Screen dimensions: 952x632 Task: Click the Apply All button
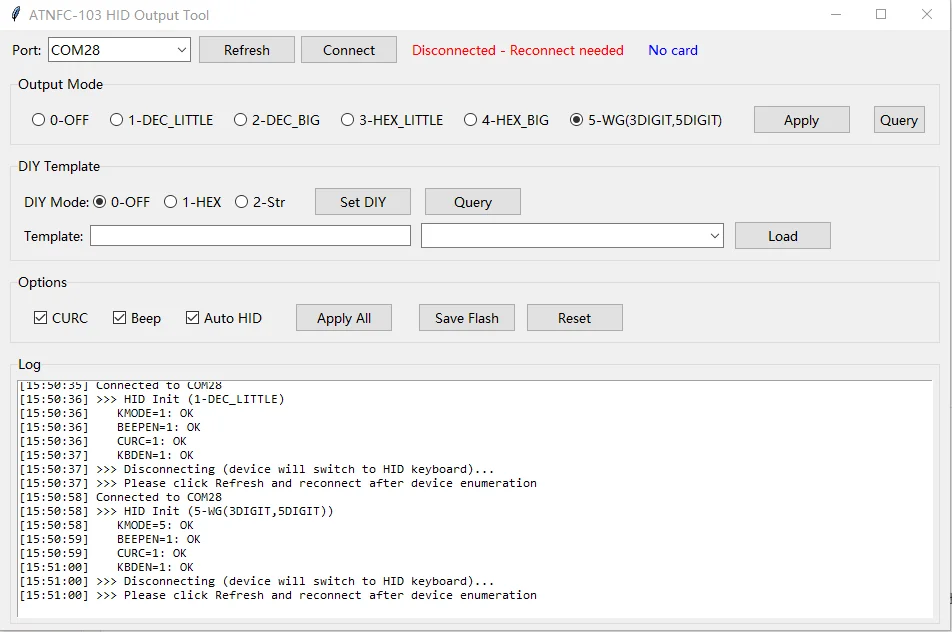tap(344, 318)
